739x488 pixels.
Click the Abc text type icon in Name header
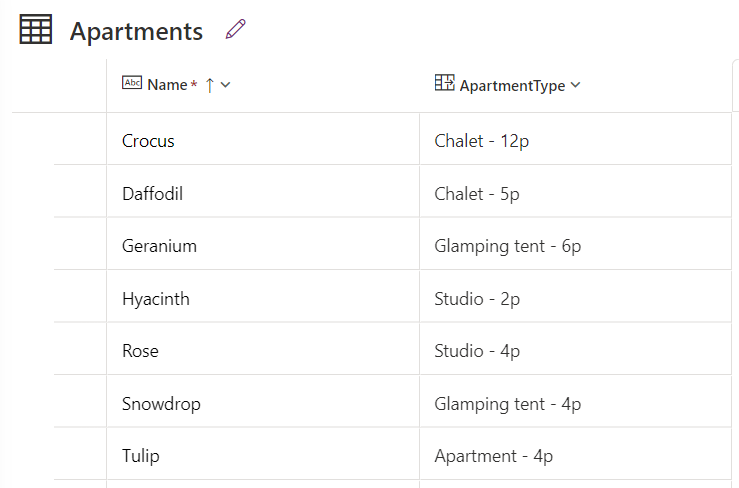[132, 83]
